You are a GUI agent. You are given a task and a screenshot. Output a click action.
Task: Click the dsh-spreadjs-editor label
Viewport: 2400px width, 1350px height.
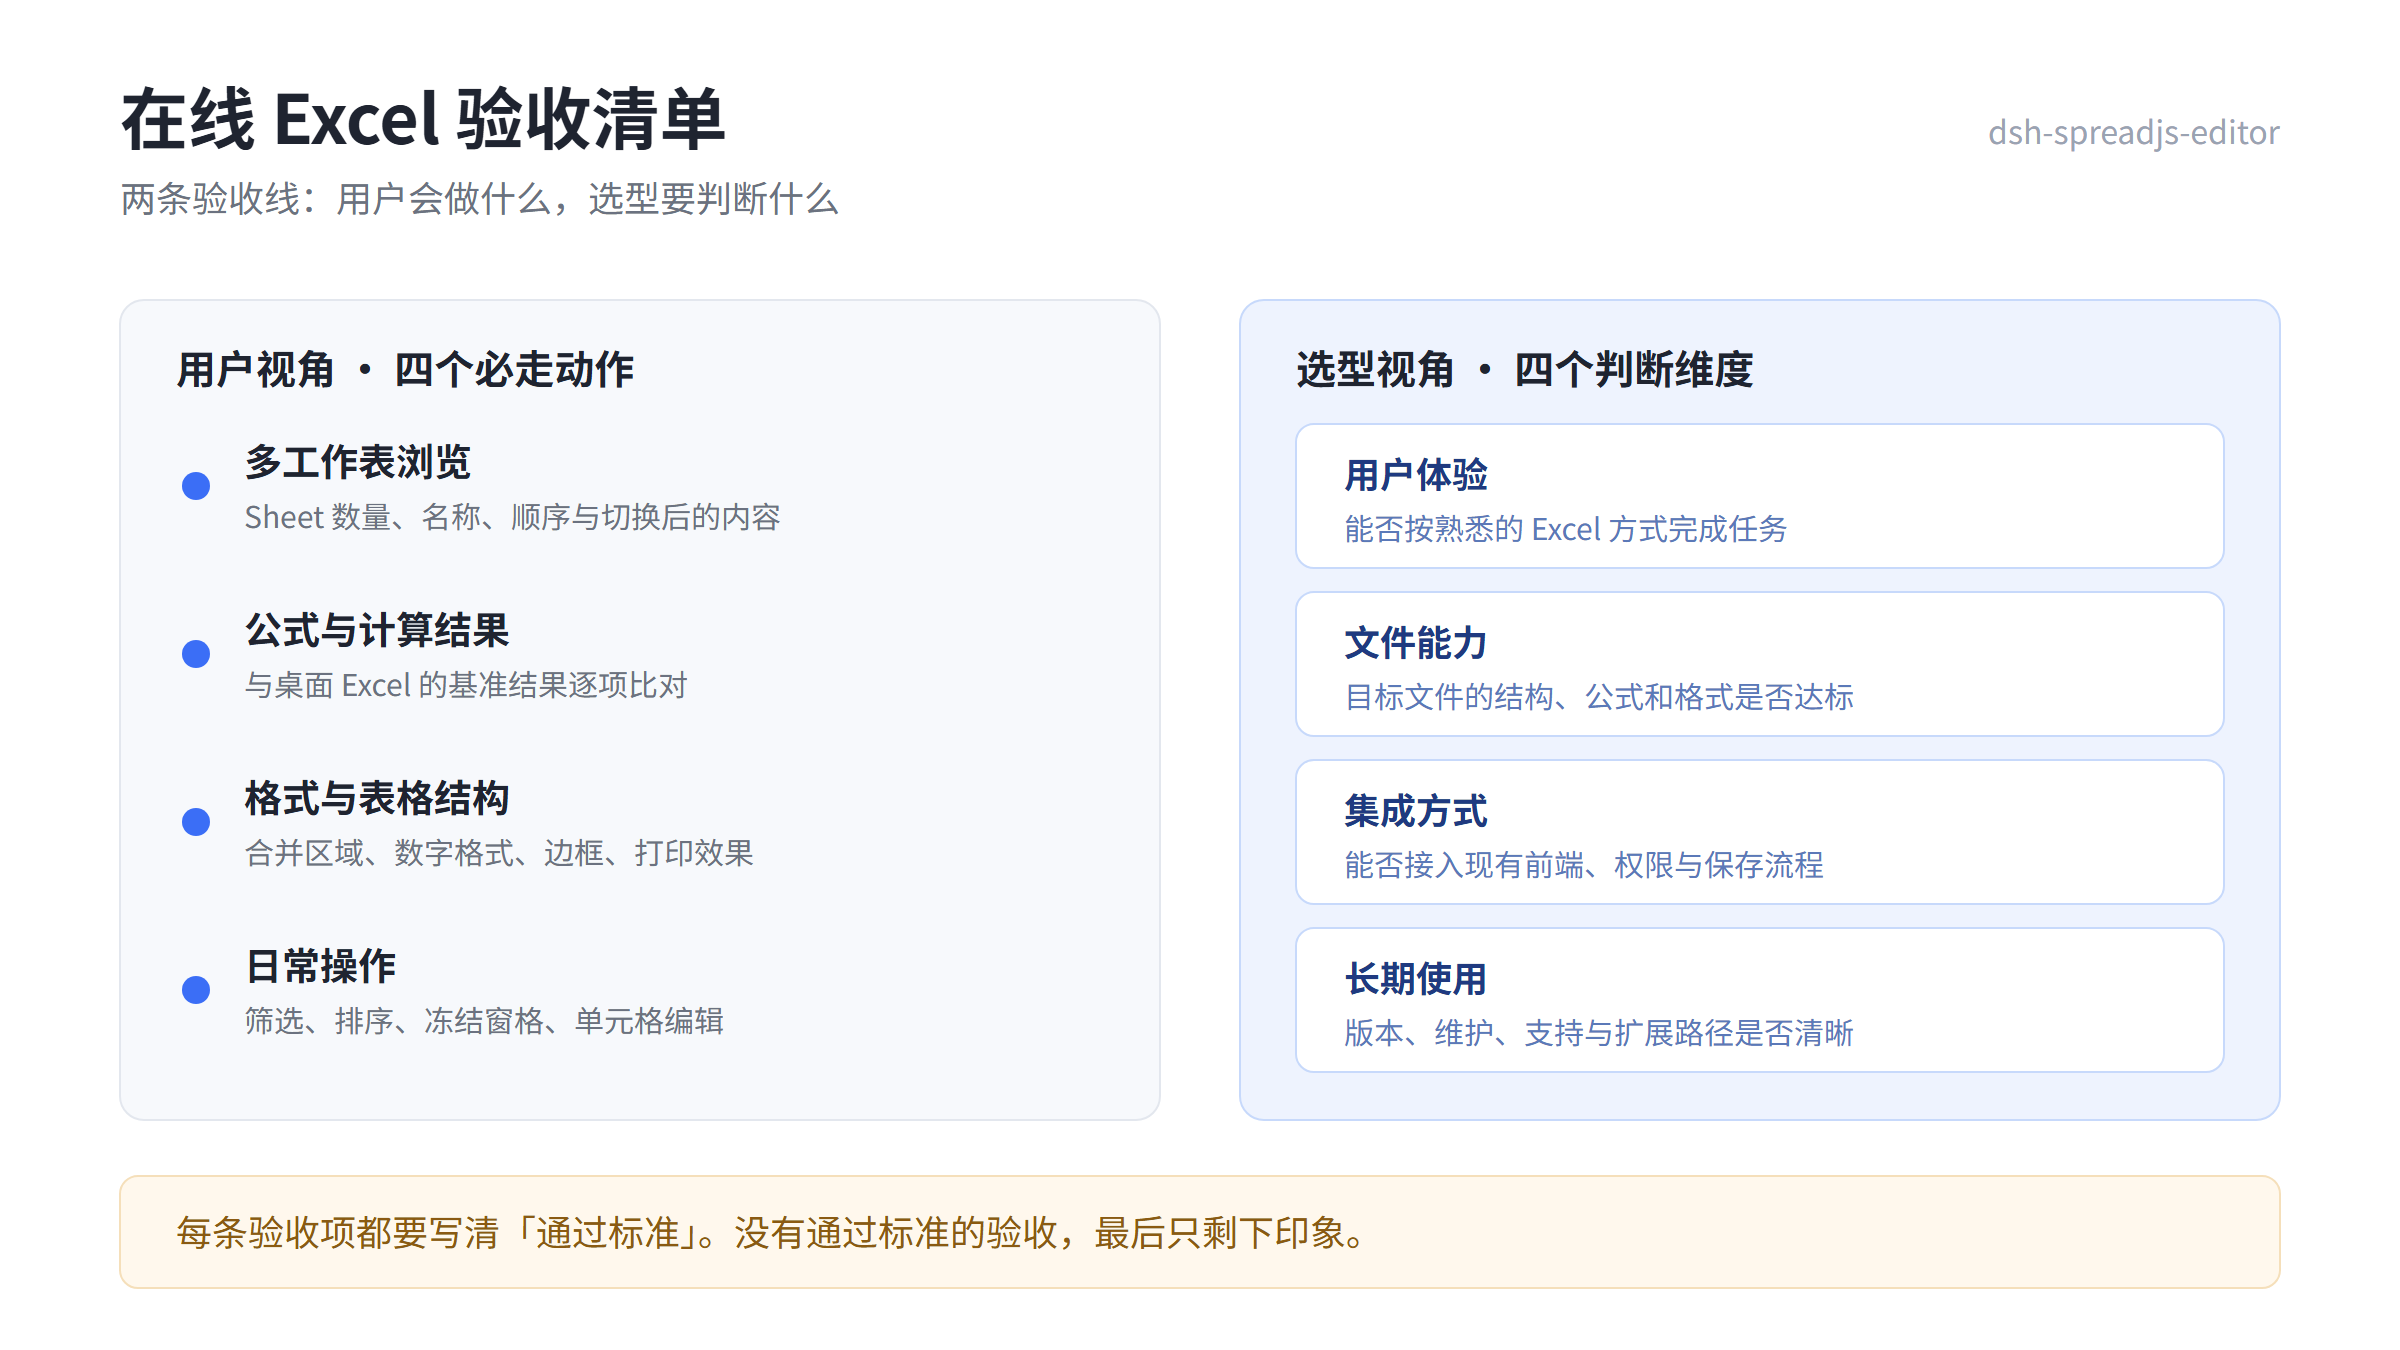(2133, 132)
